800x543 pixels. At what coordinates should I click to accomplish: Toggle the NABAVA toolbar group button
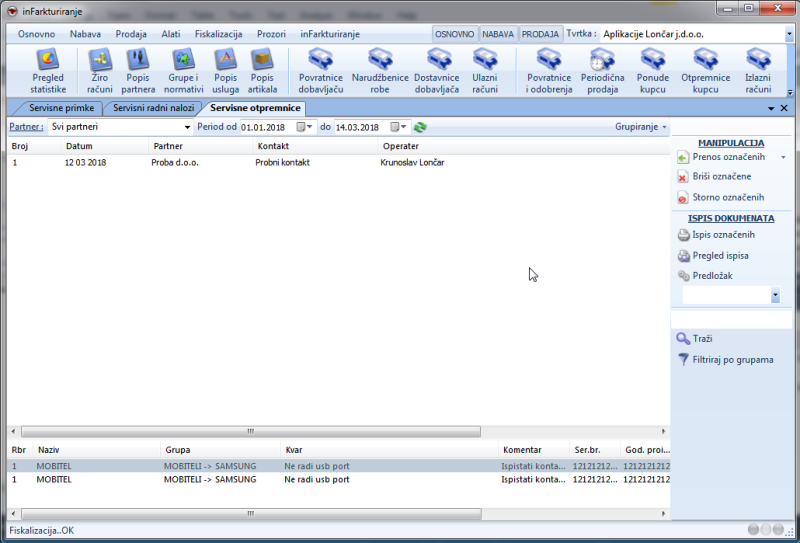pyautogui.click(x=498, y=34)
